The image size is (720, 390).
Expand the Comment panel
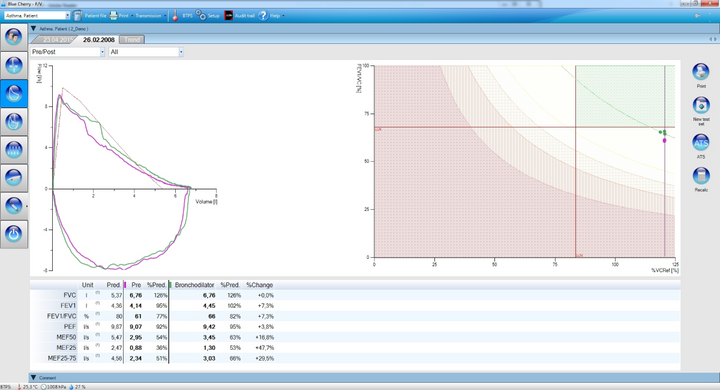tap(34, 378)
